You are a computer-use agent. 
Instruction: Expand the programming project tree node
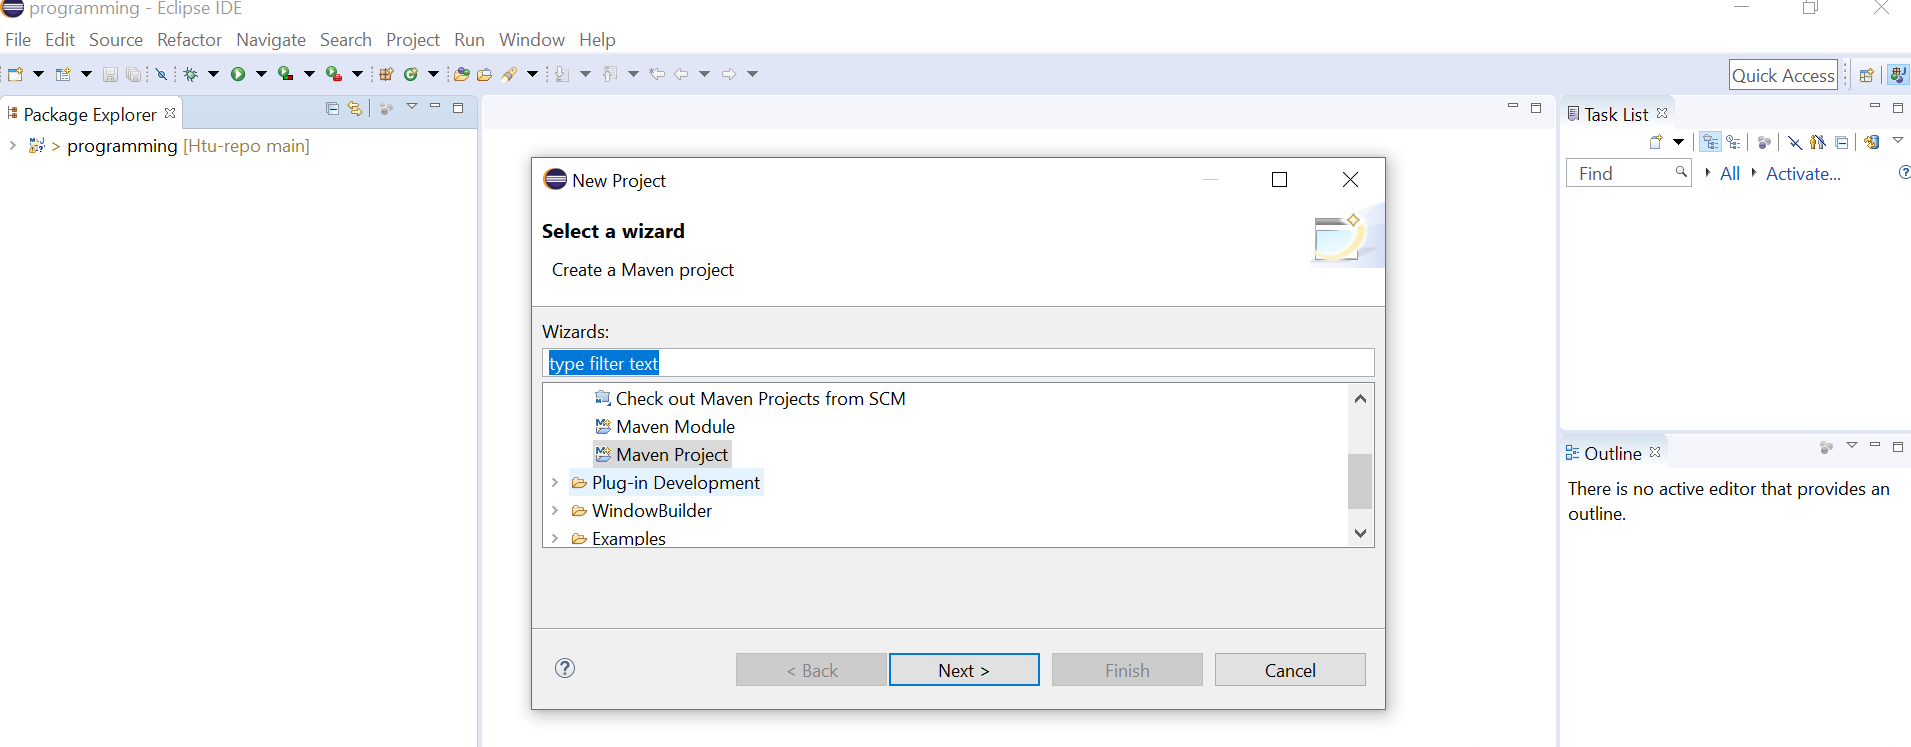pos(12,146)
